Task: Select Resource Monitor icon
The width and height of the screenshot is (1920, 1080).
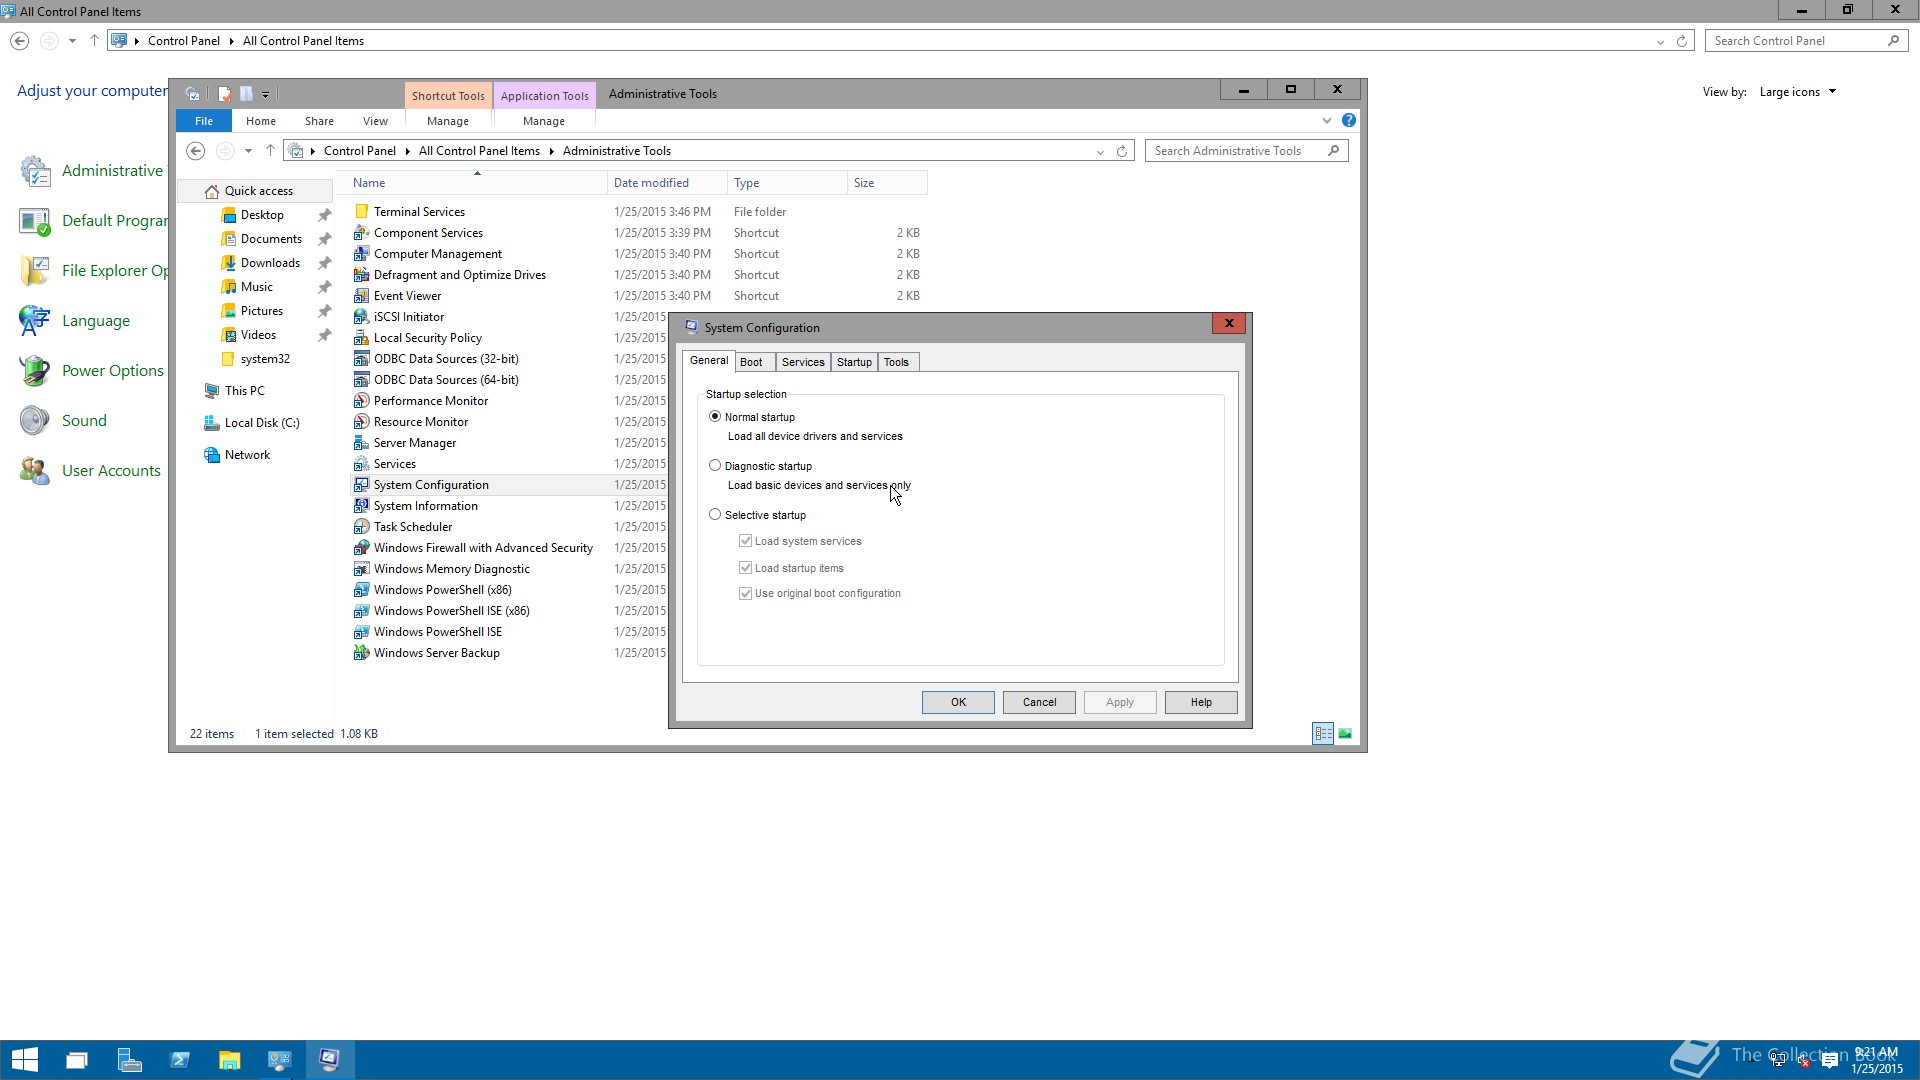Action: click(361, 422)
